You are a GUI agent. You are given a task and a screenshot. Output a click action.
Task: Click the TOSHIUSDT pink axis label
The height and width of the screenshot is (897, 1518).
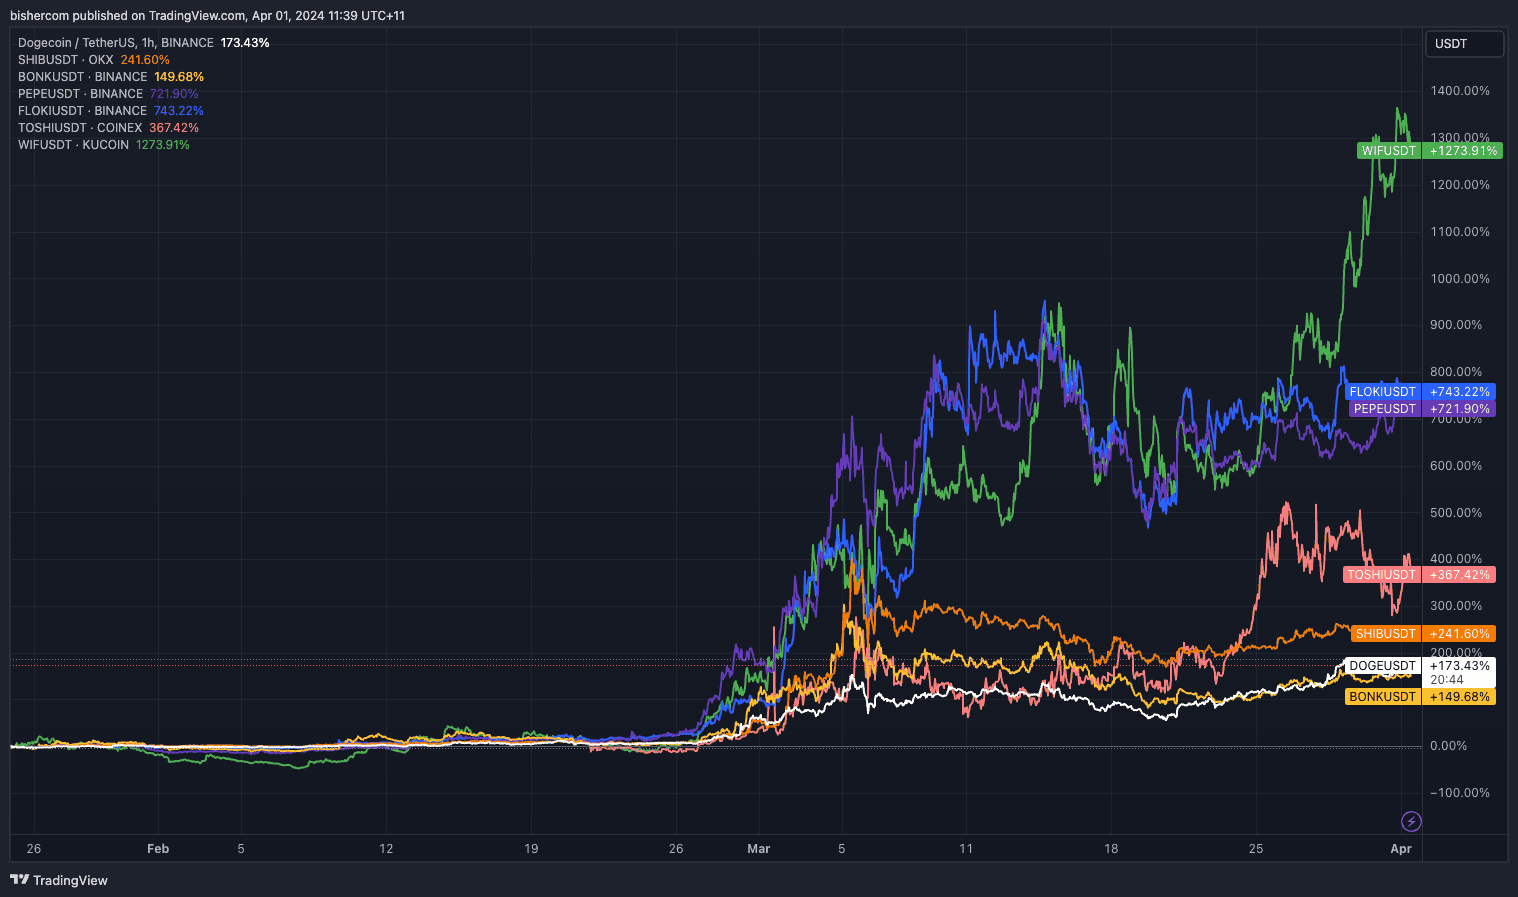point(1419,575)
